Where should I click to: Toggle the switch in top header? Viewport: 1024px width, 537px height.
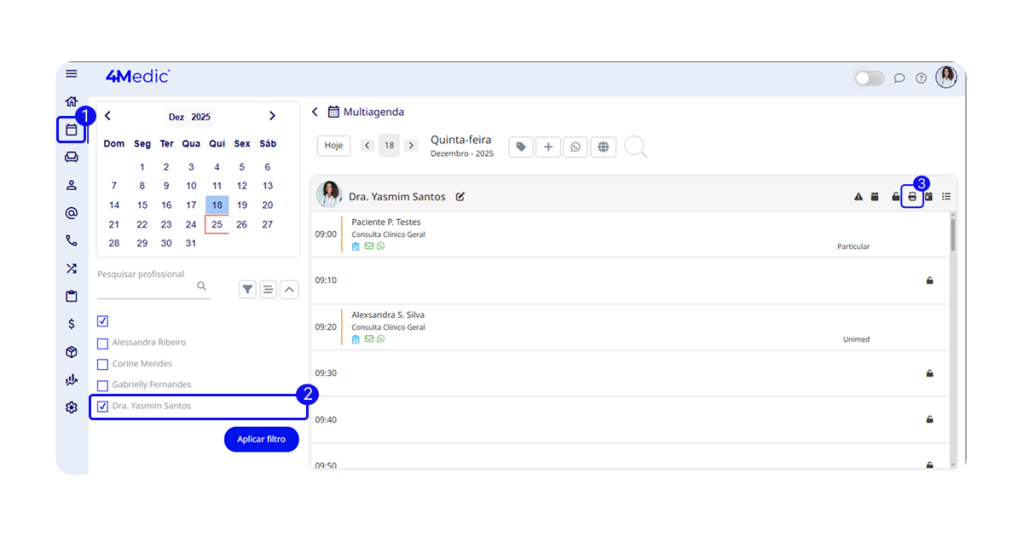pos(868,78)
